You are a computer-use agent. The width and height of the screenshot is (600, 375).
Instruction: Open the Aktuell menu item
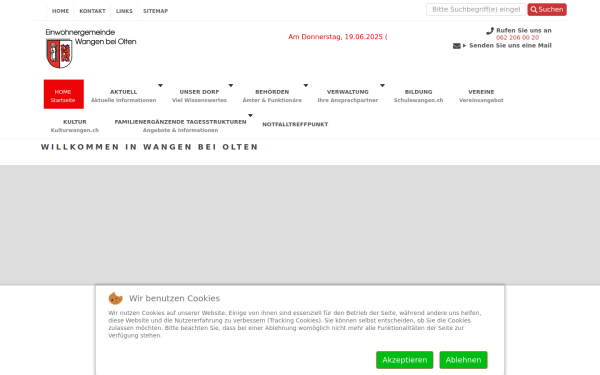point(124,96)
